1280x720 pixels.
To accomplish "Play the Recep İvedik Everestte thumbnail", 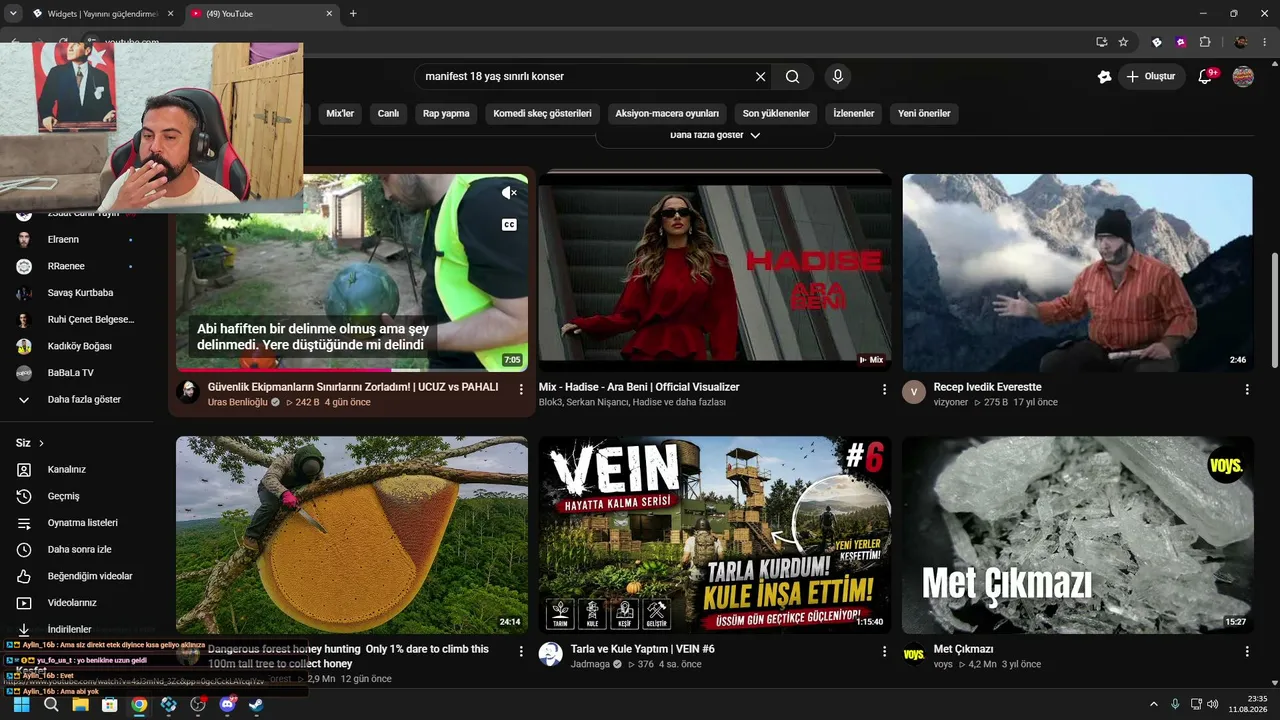I will (1077, 273).
